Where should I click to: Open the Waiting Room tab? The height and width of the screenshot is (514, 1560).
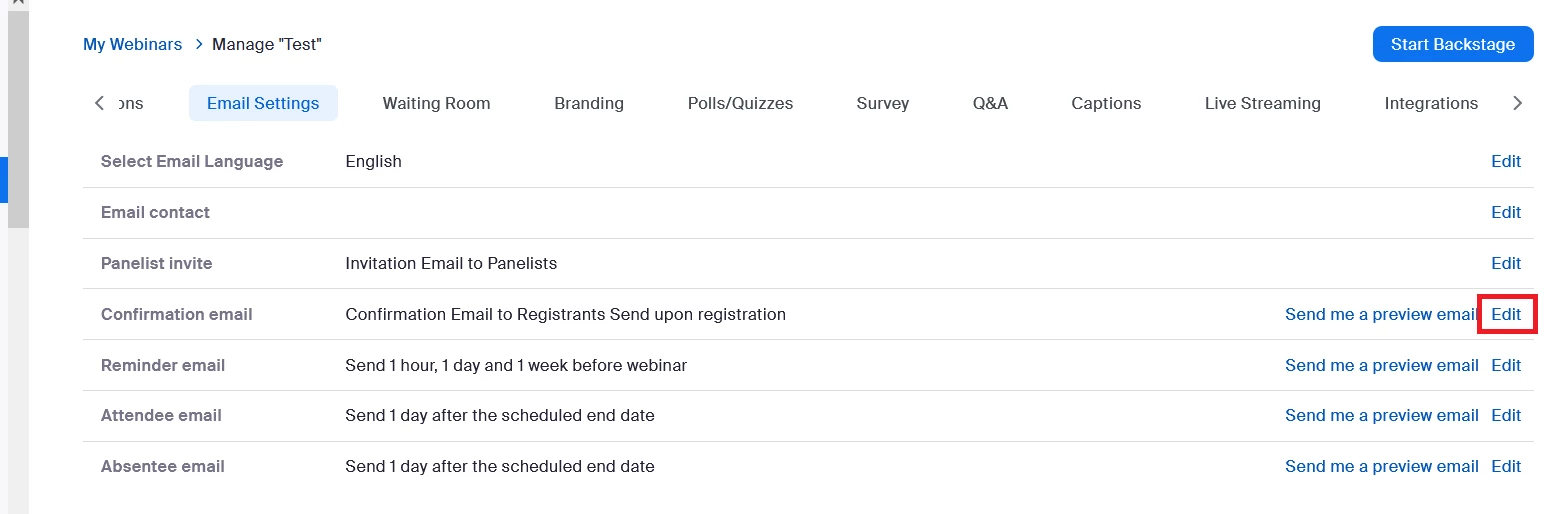click(436, 103)
